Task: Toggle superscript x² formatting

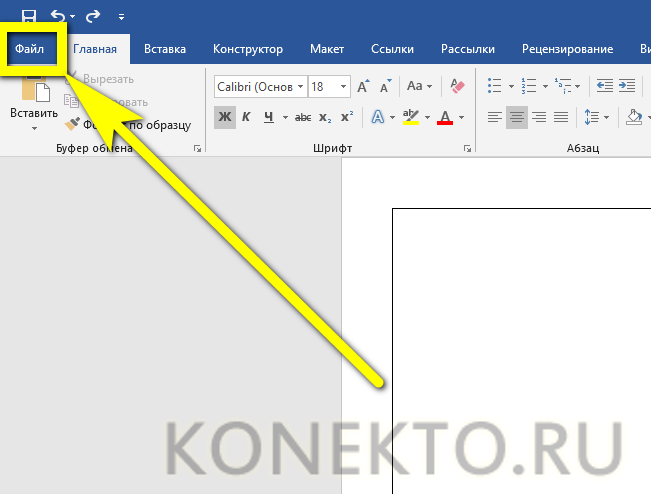Action: click(x=347, y=117)
